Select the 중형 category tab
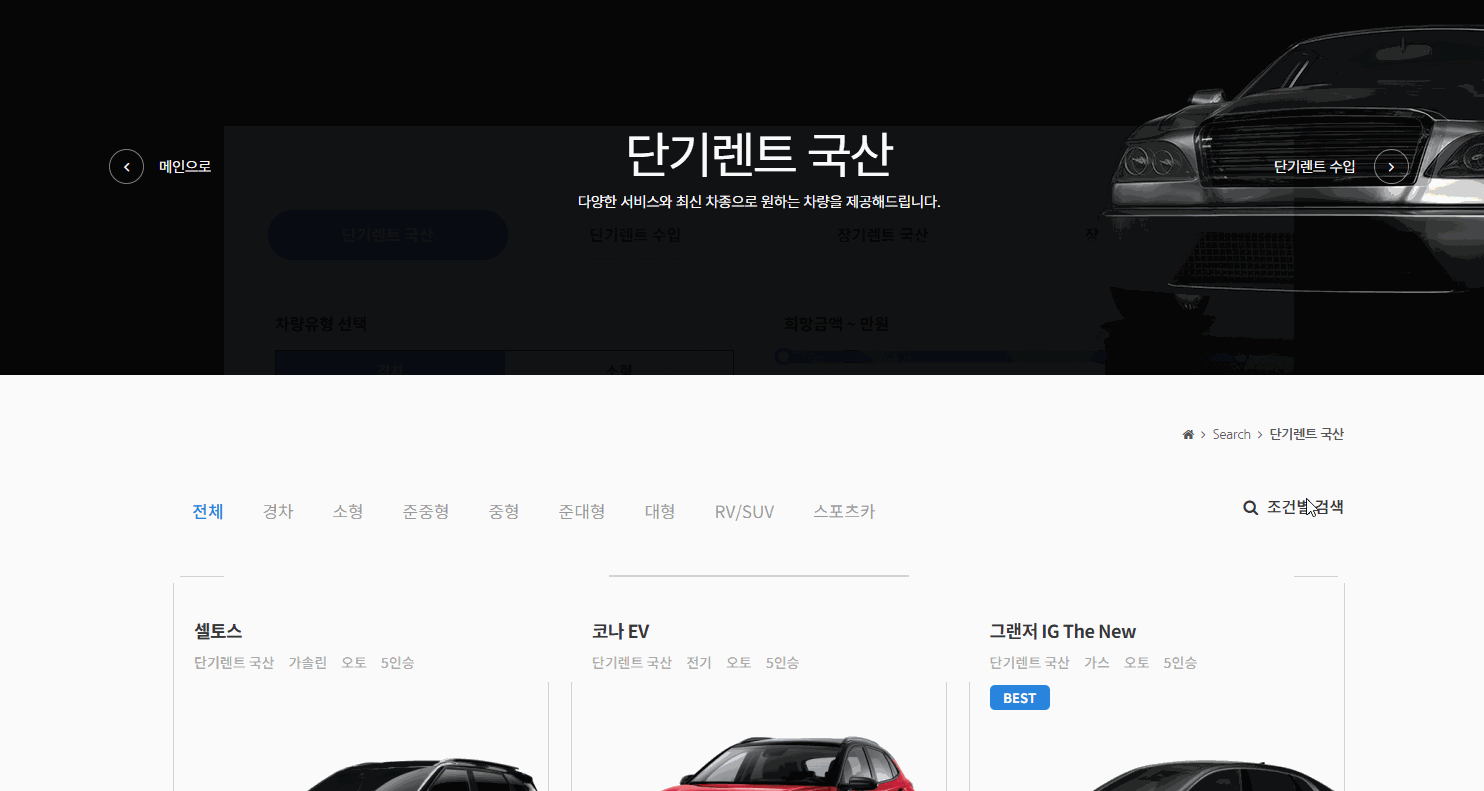The image size is (1484, 791). click(x=504, y=512)
